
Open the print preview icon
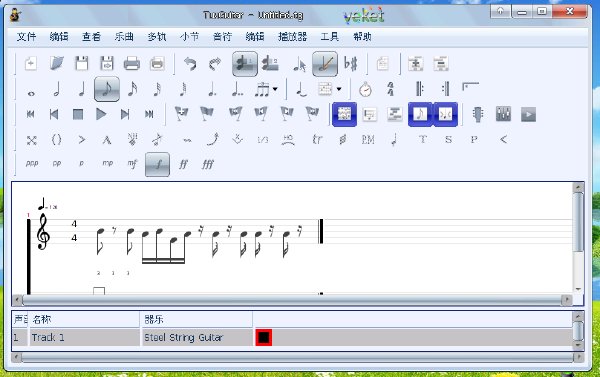point(157,64)
